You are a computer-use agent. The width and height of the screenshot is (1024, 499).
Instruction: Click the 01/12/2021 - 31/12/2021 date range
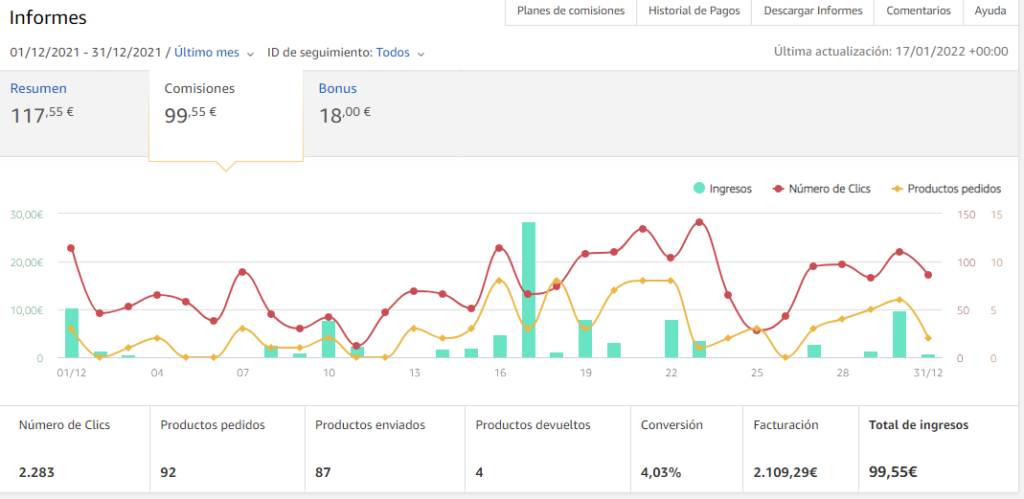tap(86, 53)
